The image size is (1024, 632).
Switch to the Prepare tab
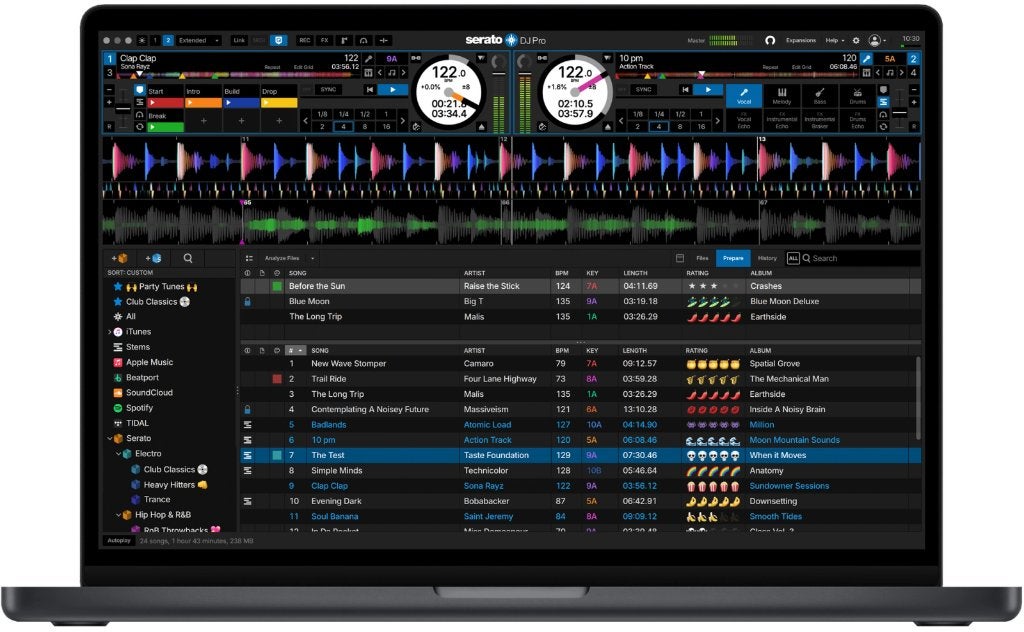(x=733, y=259)
